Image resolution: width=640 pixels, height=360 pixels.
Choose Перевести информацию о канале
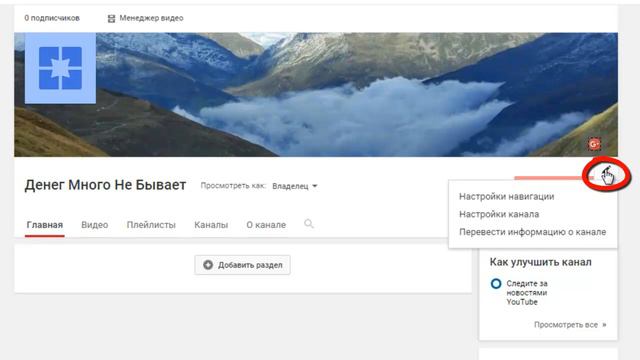[x=532, y=232]
